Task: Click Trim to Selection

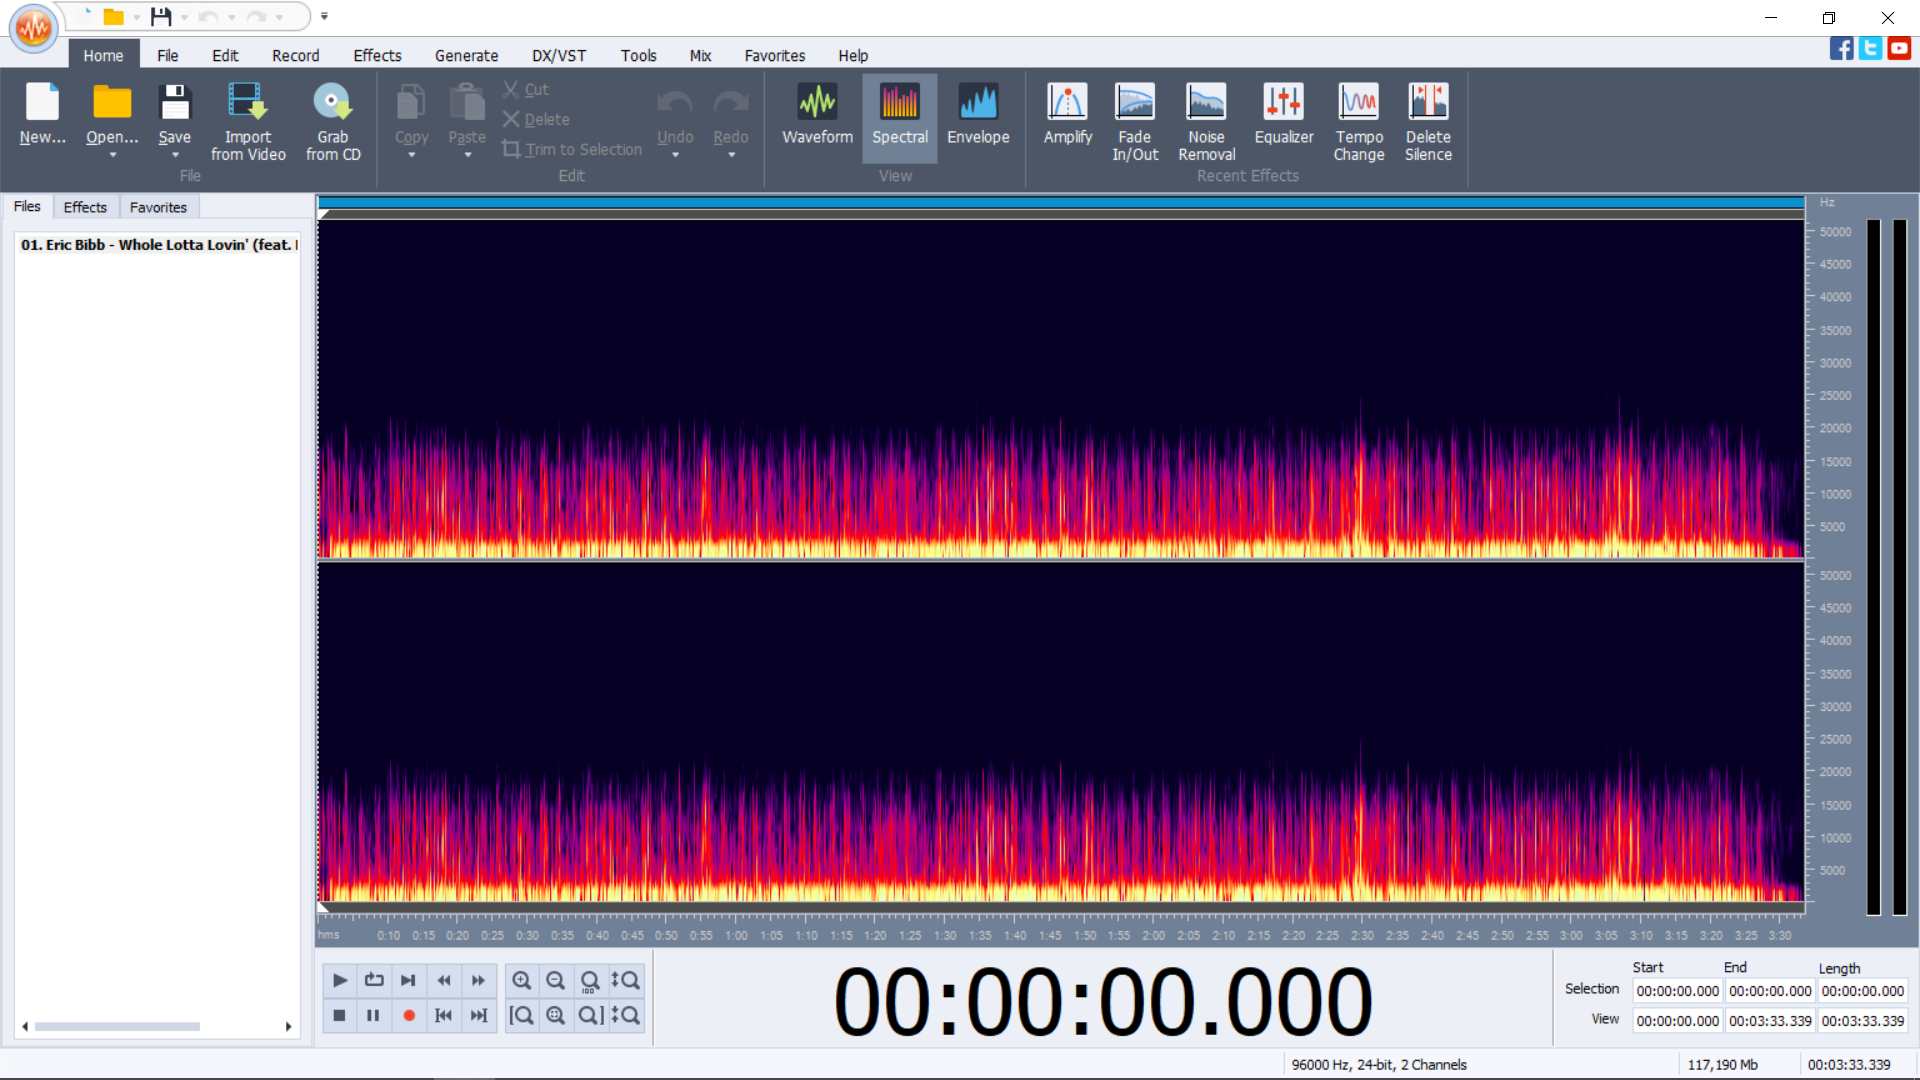Action: click(x=572, y=149)
